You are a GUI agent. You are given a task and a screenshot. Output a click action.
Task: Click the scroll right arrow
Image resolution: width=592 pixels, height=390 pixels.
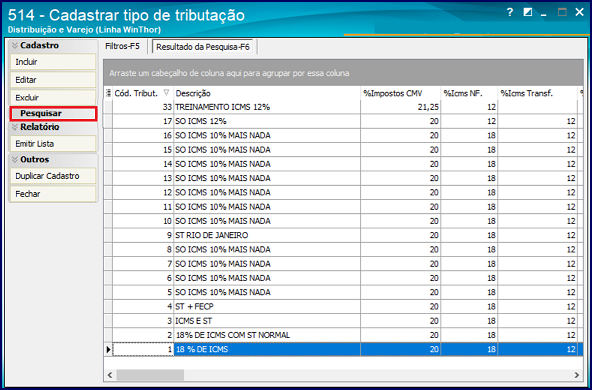577,375
